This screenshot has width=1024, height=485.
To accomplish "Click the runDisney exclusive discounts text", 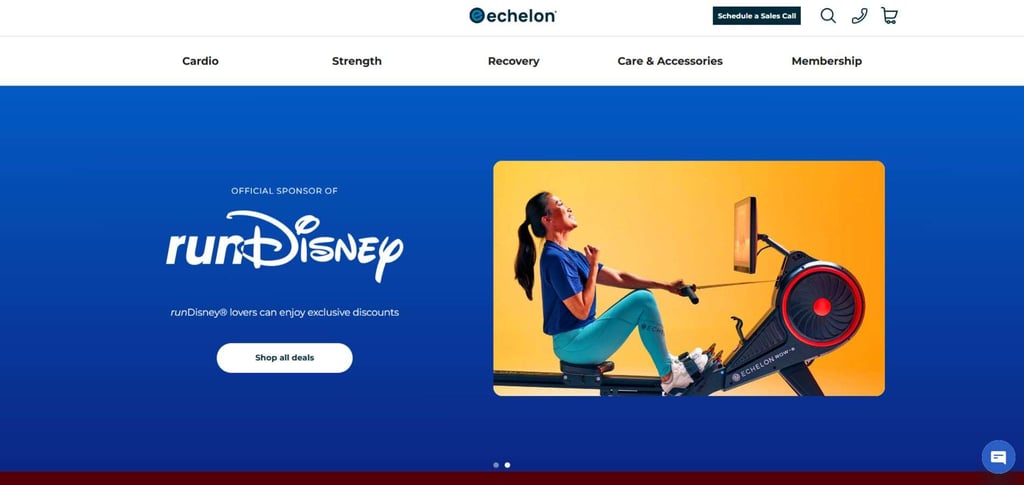I will (x=285, y=312).
